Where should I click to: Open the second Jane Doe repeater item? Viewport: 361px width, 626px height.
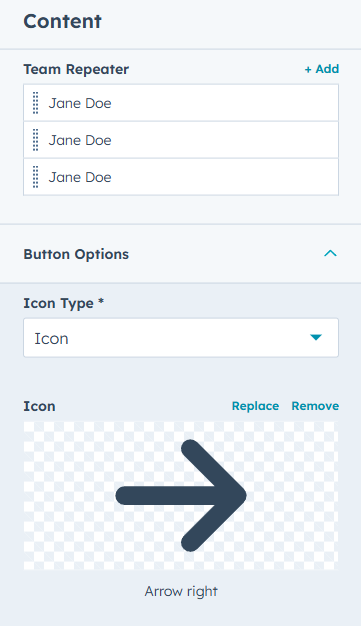(181, 140)
